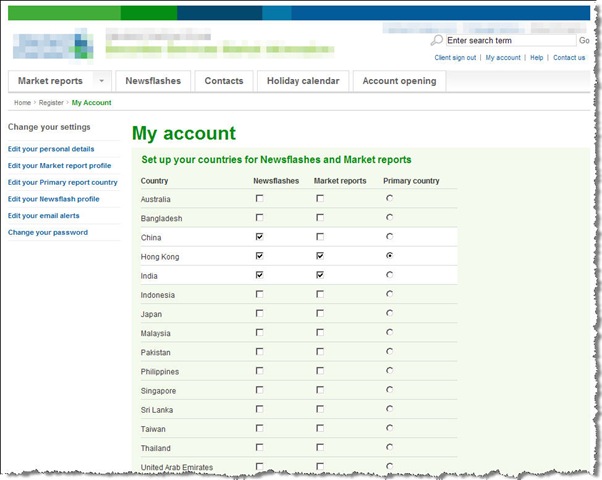This screenshot has height=480, width=602.
Task: Select Australia as primary country
Action: click(390, 198)
